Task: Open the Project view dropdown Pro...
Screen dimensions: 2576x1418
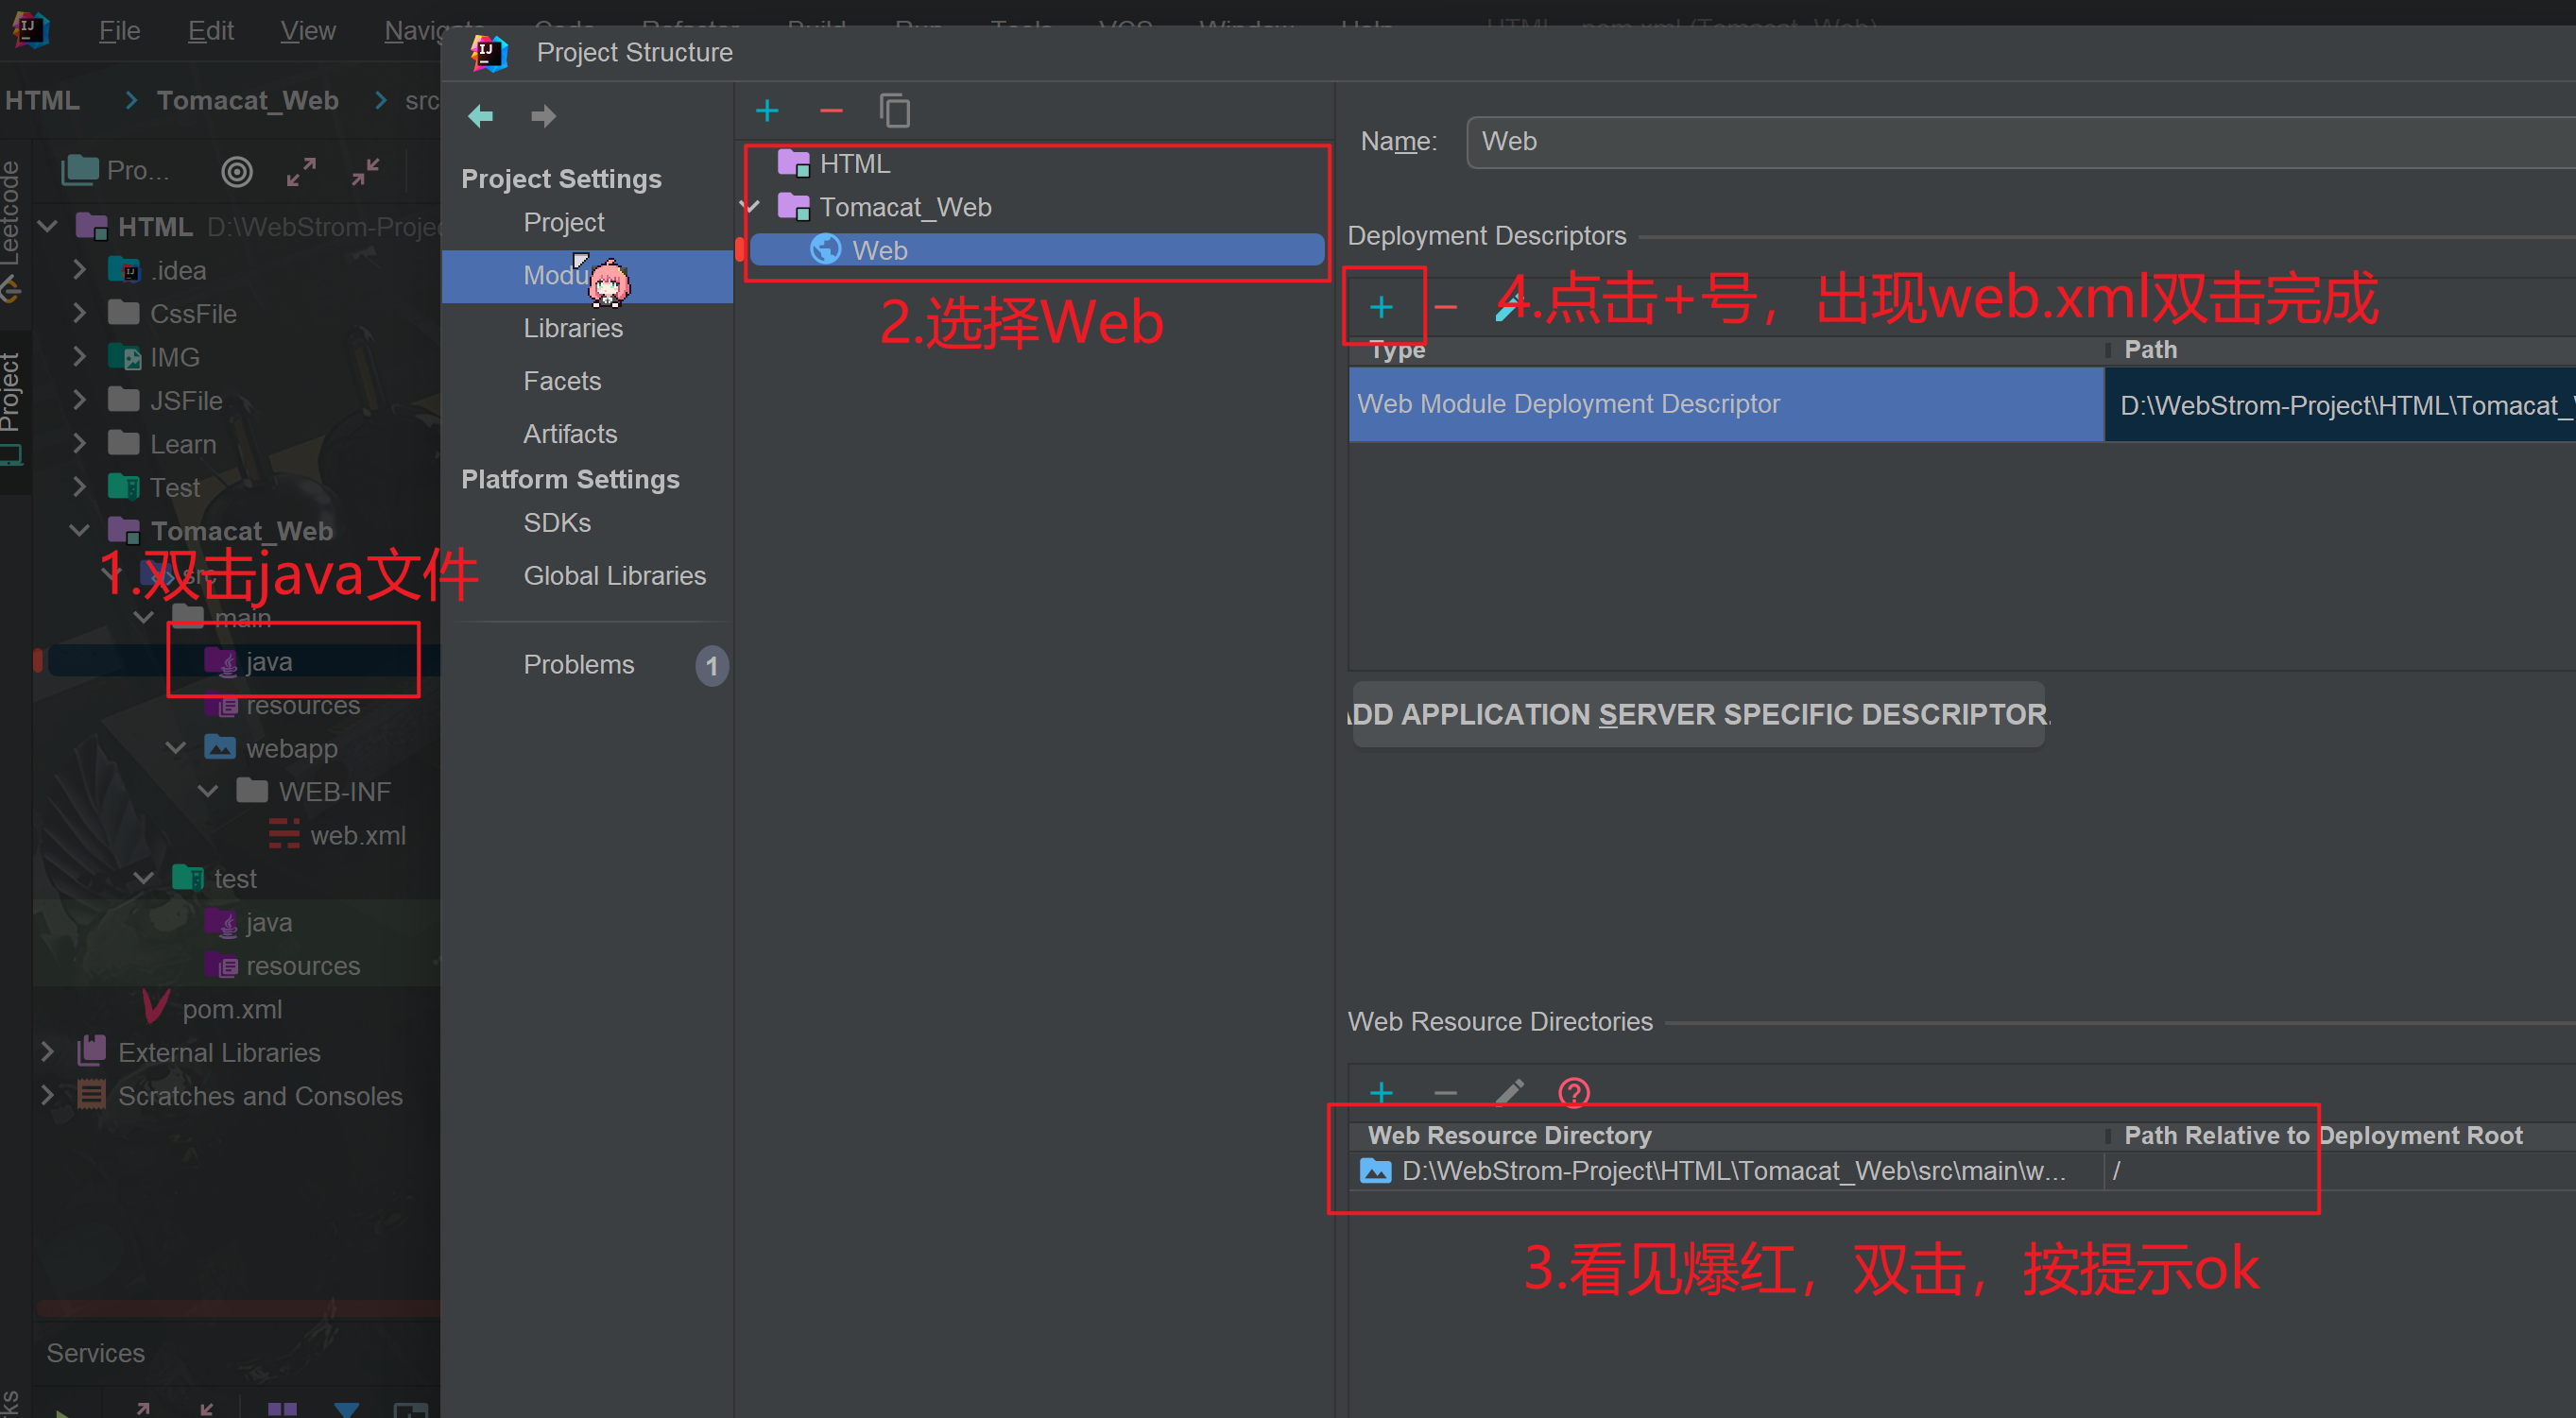Action: (x=114, y=171)
